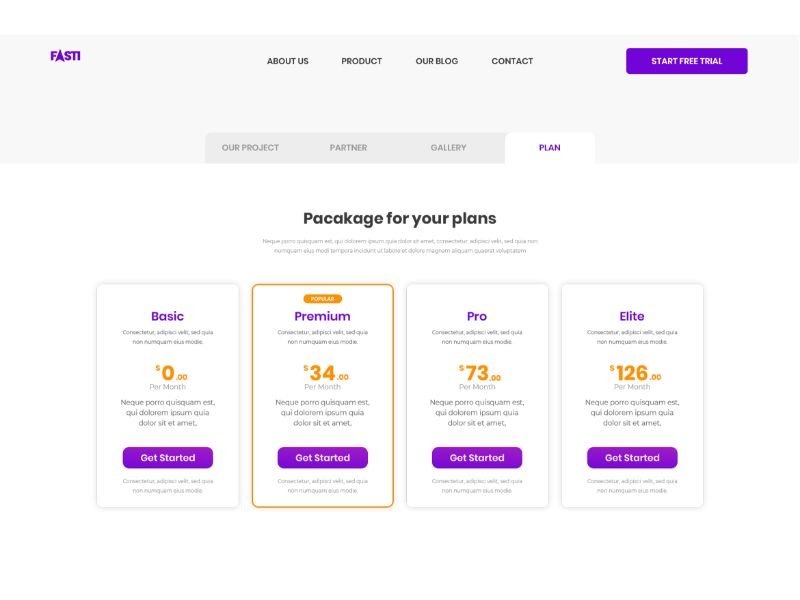
Task: Navigate to the Contact page
Action: click(x=512, y=61)
